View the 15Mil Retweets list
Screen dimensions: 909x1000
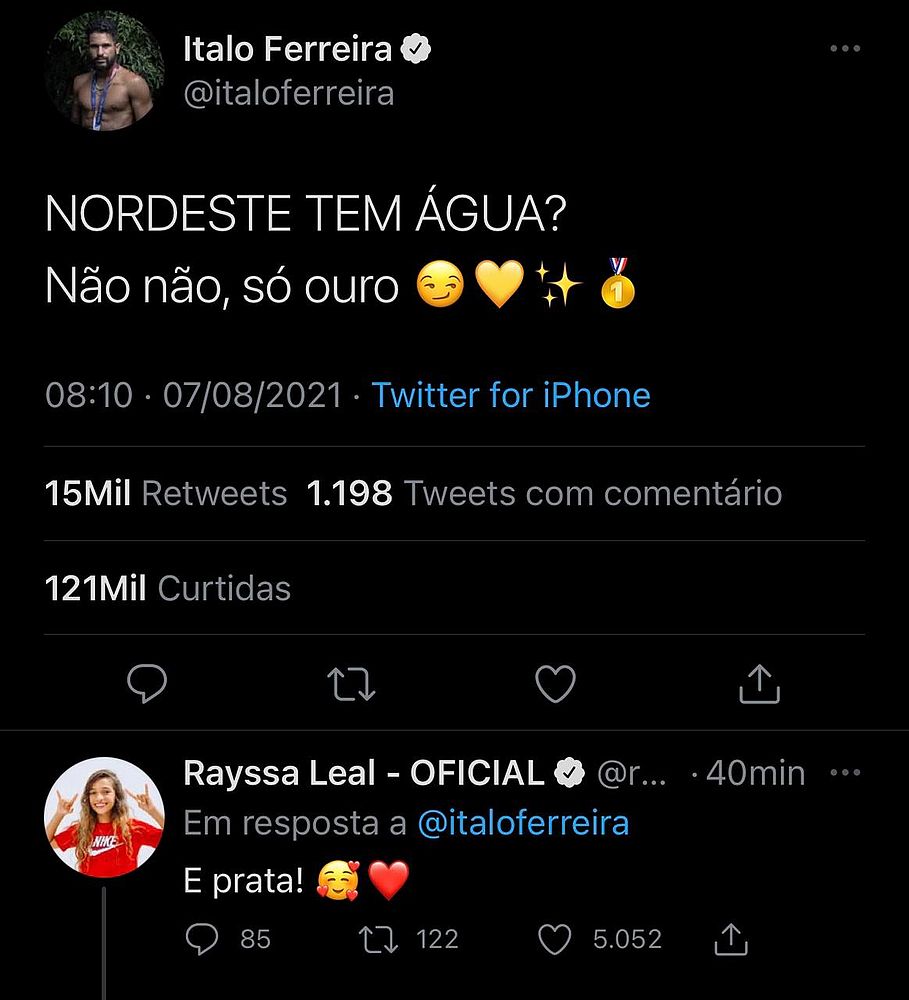coord(166,493)
